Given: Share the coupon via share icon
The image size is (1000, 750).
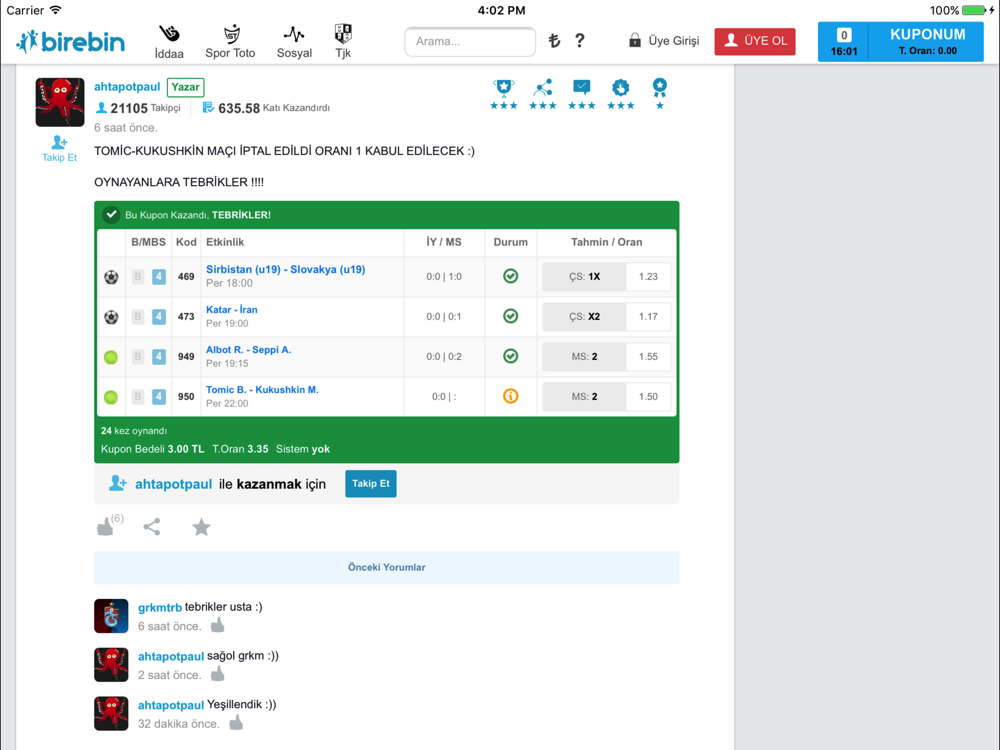Looking at the screenshot, I should tap(152, 527).
